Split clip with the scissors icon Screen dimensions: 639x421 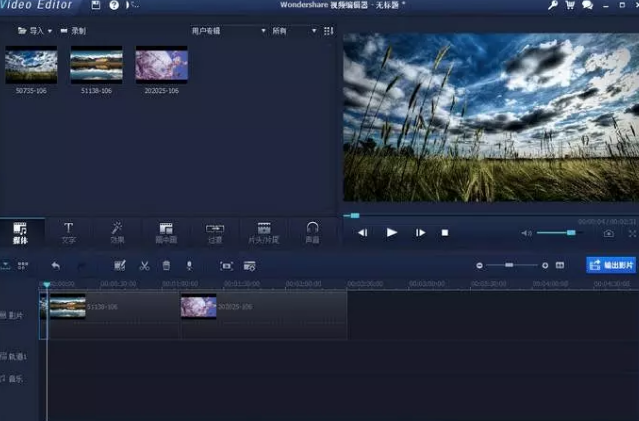pyautogui.click(x=144, y=266)
